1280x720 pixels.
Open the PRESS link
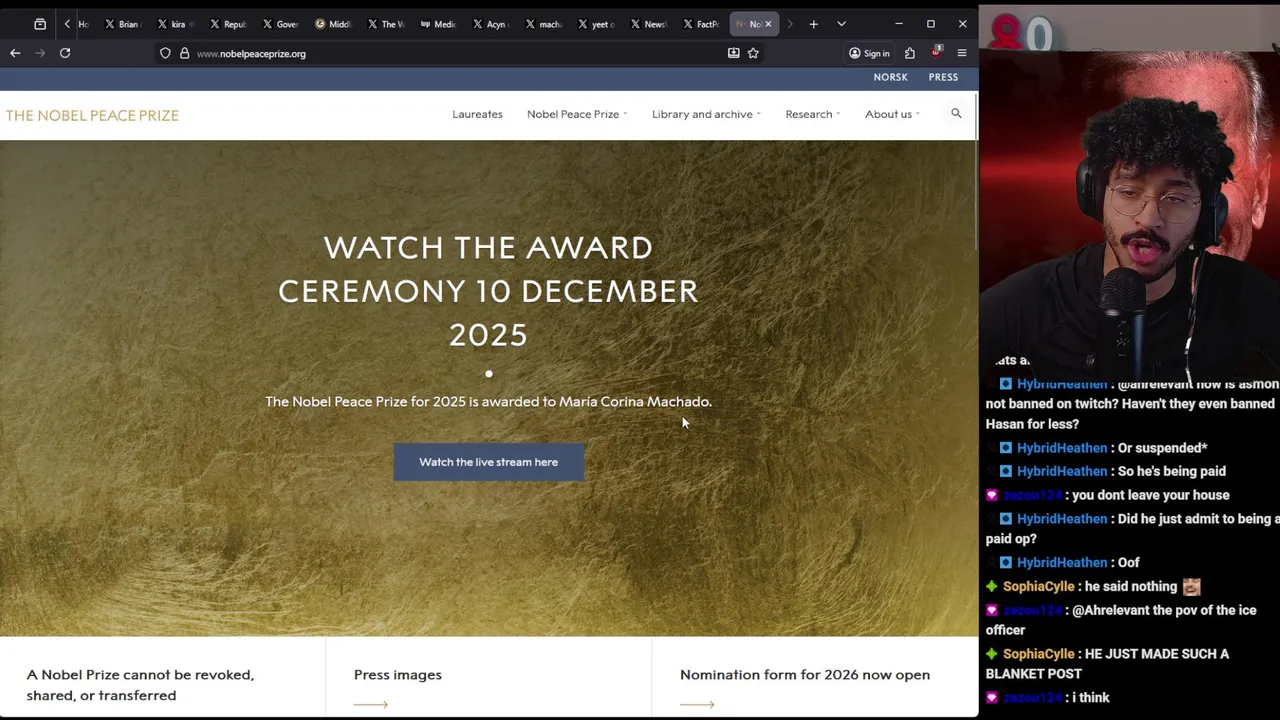[943, 77]
